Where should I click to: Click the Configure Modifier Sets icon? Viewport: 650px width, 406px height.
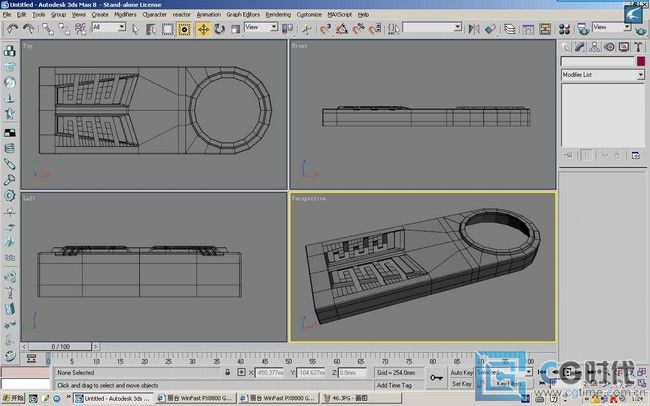pos(636,156)
